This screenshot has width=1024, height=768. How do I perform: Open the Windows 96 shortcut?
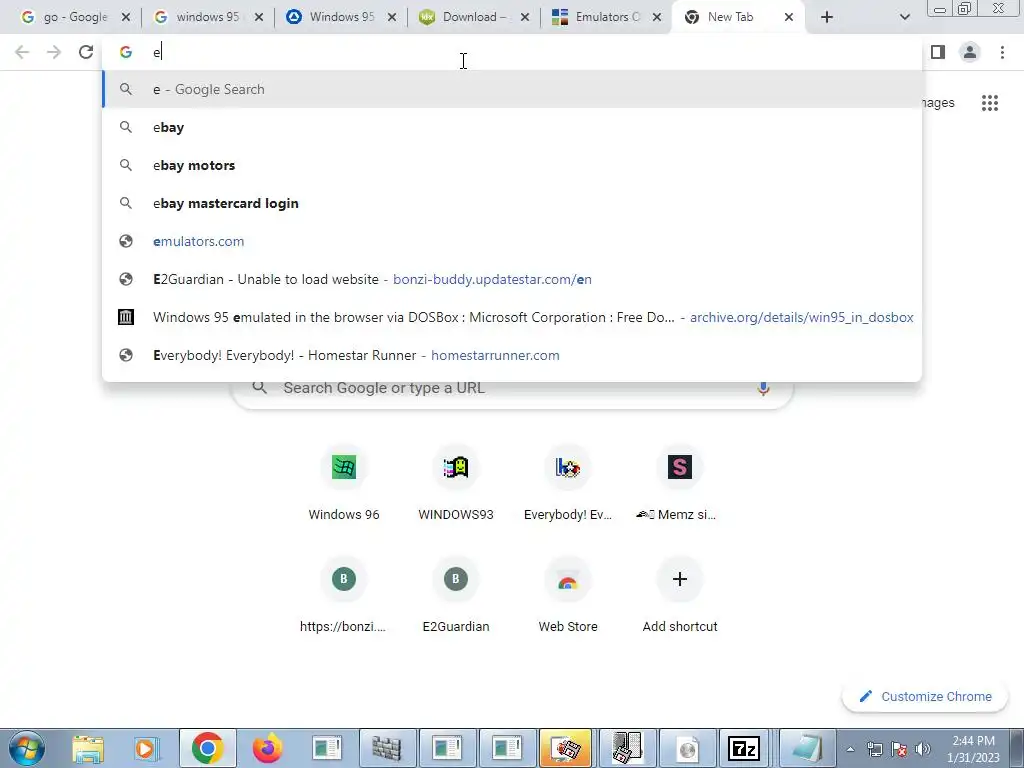click(344, 482)
